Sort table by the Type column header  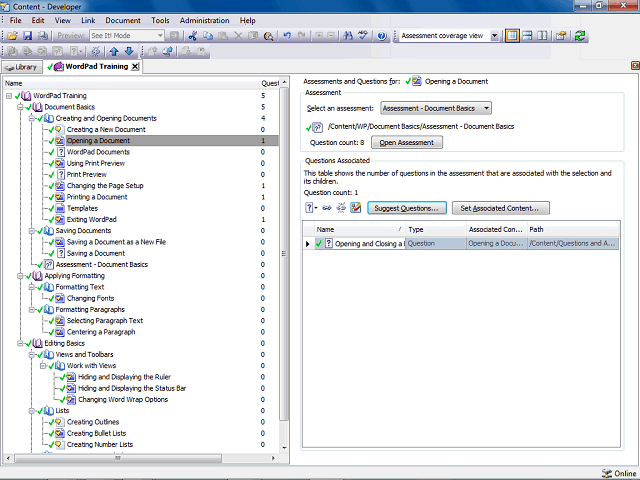pyautogui.click(x=436, y=229)
